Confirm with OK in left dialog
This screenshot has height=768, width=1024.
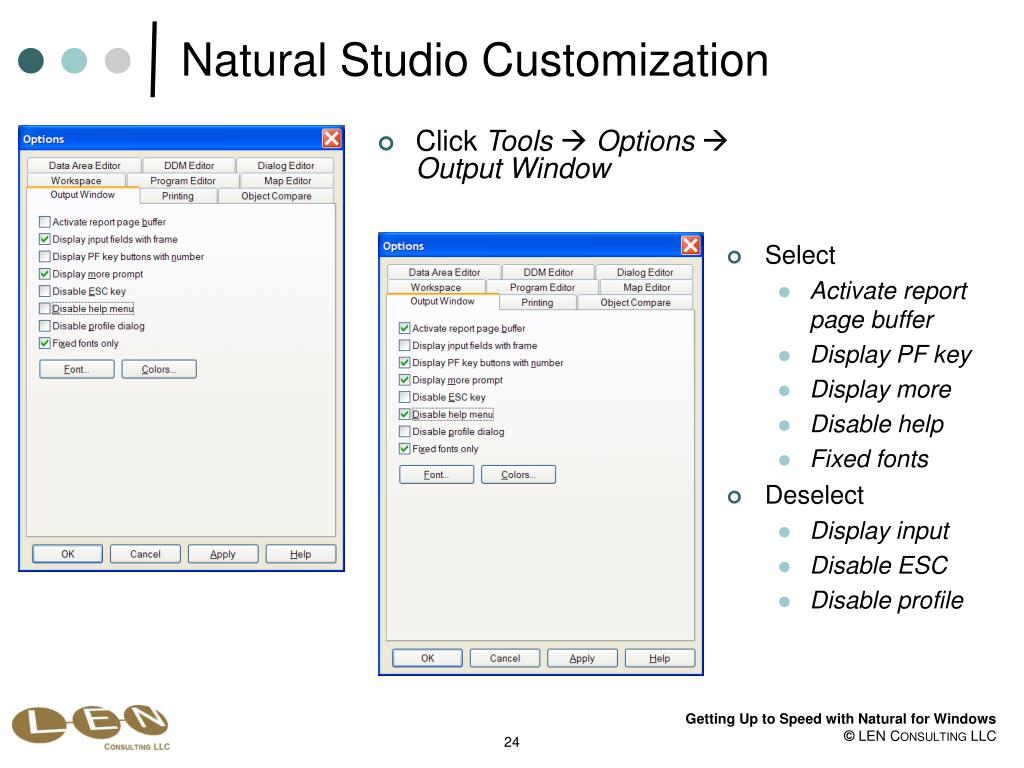pos(67,554)
